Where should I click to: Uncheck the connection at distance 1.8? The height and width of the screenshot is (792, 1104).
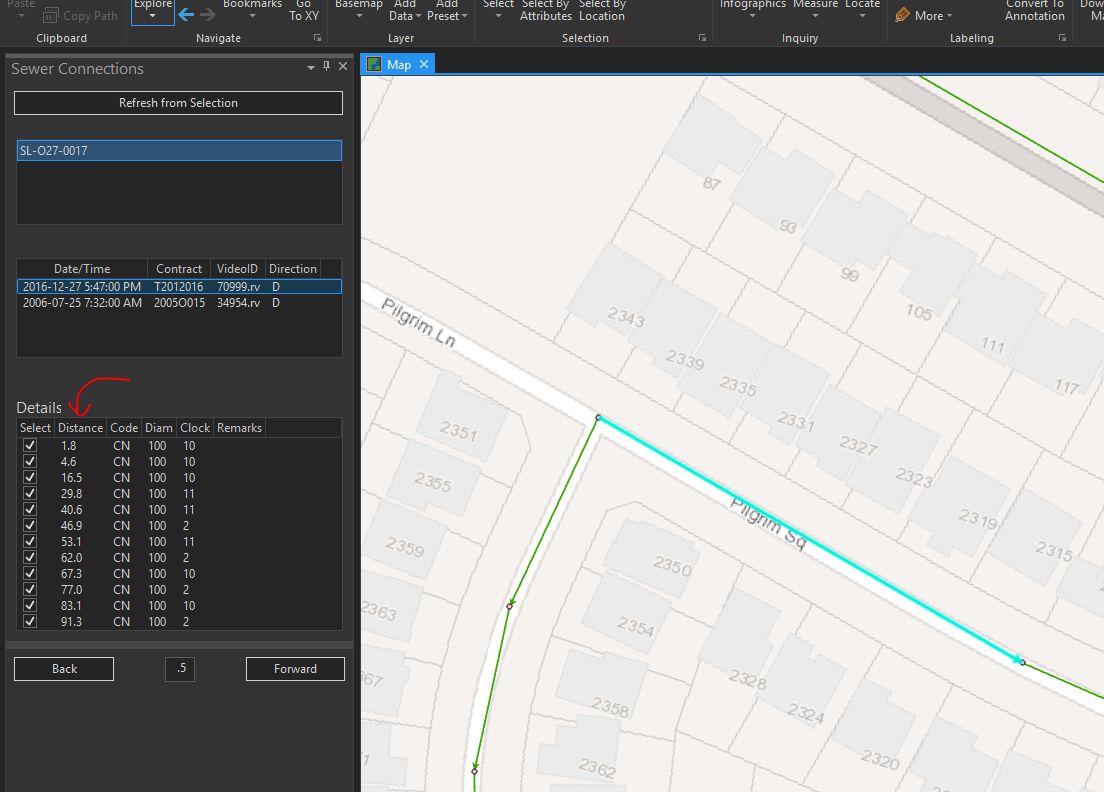(30, 446)
